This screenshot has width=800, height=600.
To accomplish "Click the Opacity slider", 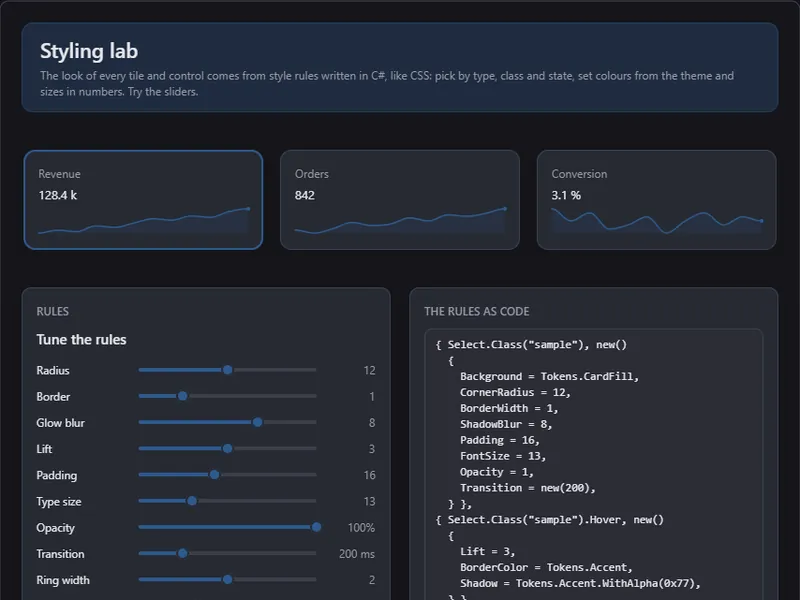I will tap(228, 527).
